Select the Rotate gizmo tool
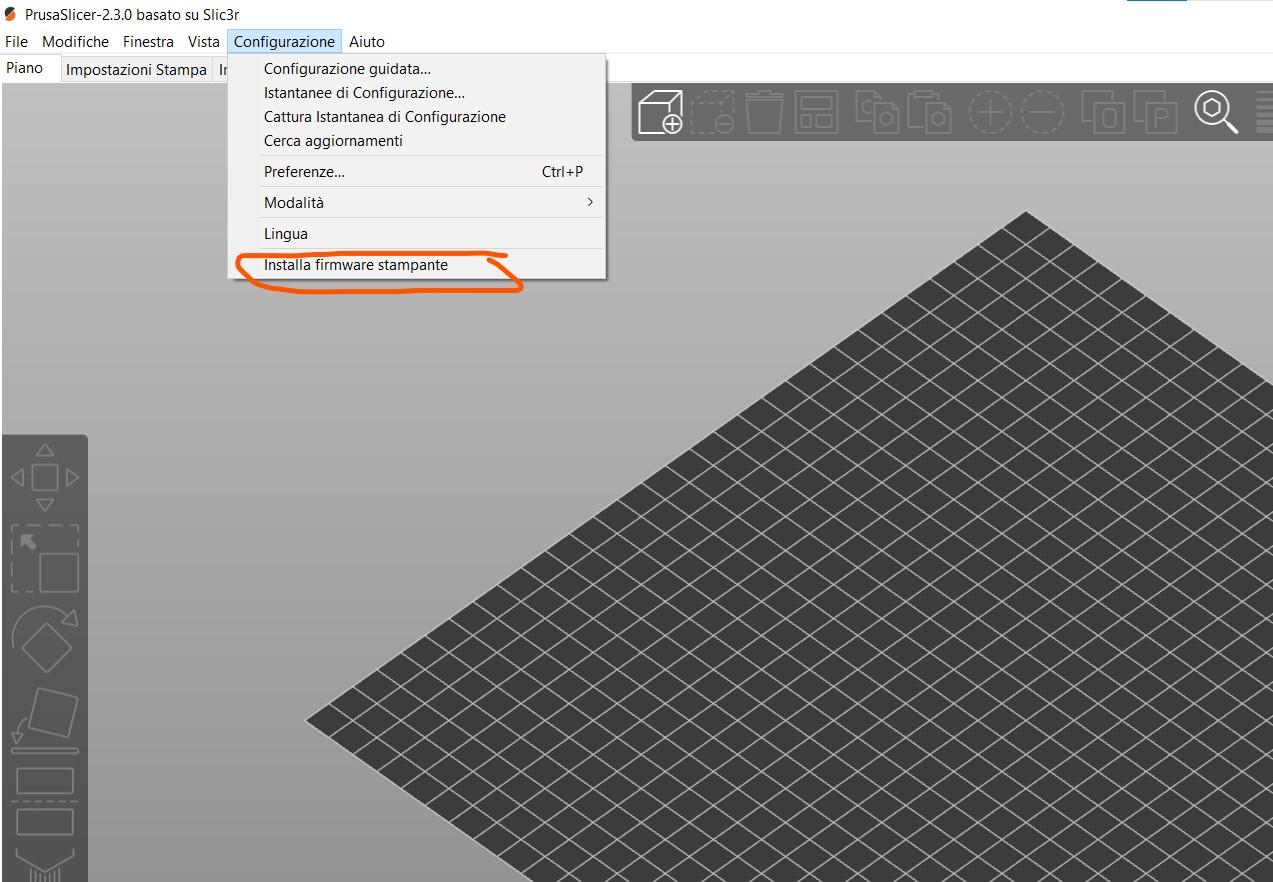Image resolution: width=1273 pixels, height=882 pixels. pyautogui.click(x=45, y=640)
